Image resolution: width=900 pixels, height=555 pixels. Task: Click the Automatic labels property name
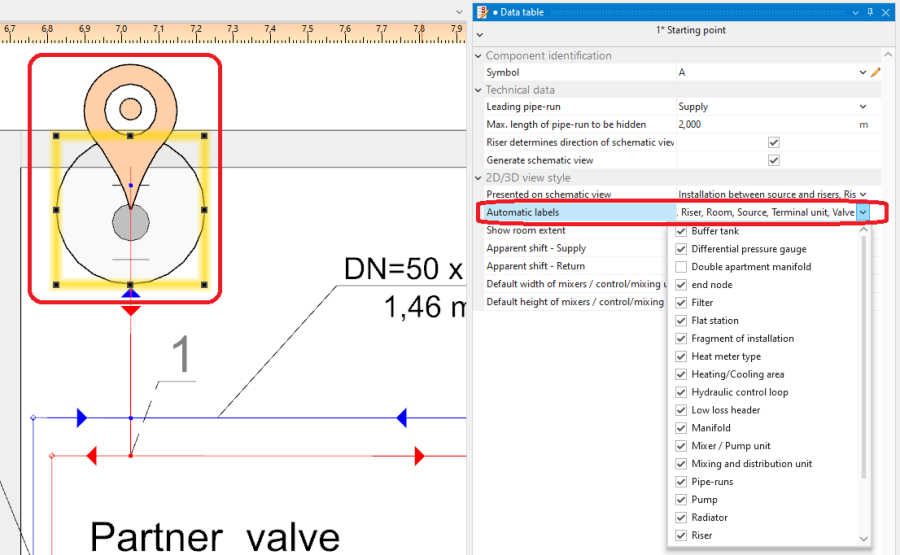522,212
